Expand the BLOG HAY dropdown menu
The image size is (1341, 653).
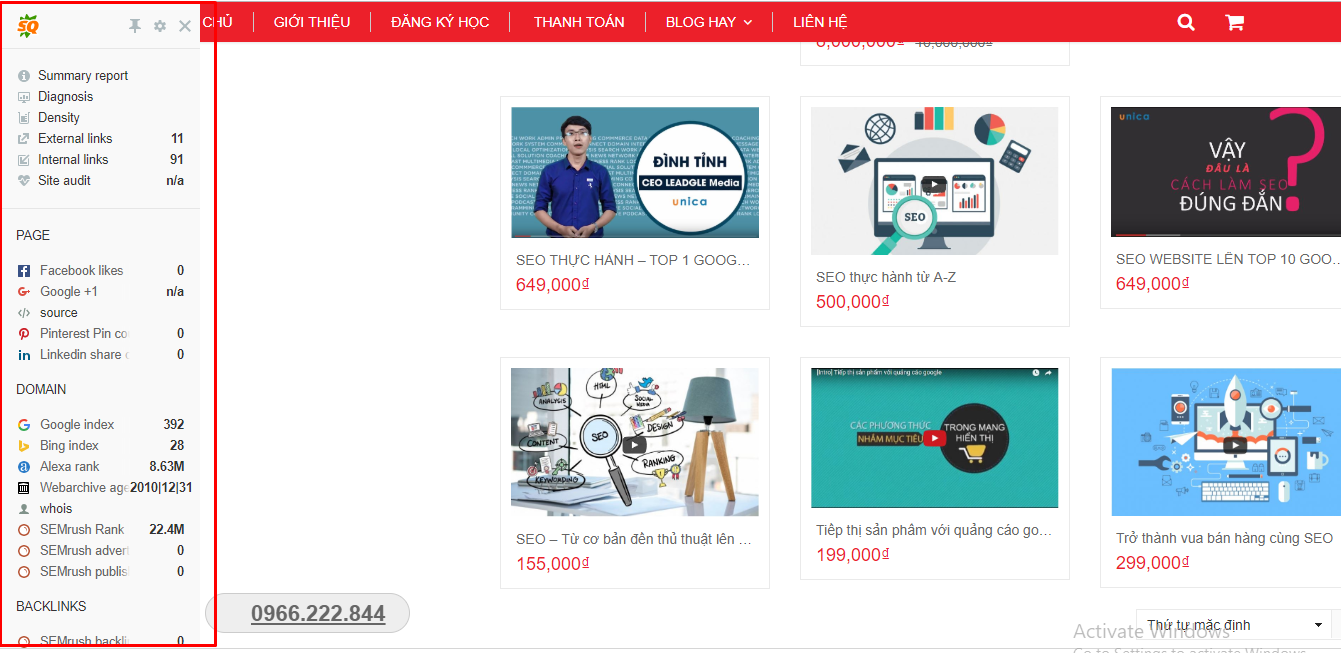tap(708, 22)
